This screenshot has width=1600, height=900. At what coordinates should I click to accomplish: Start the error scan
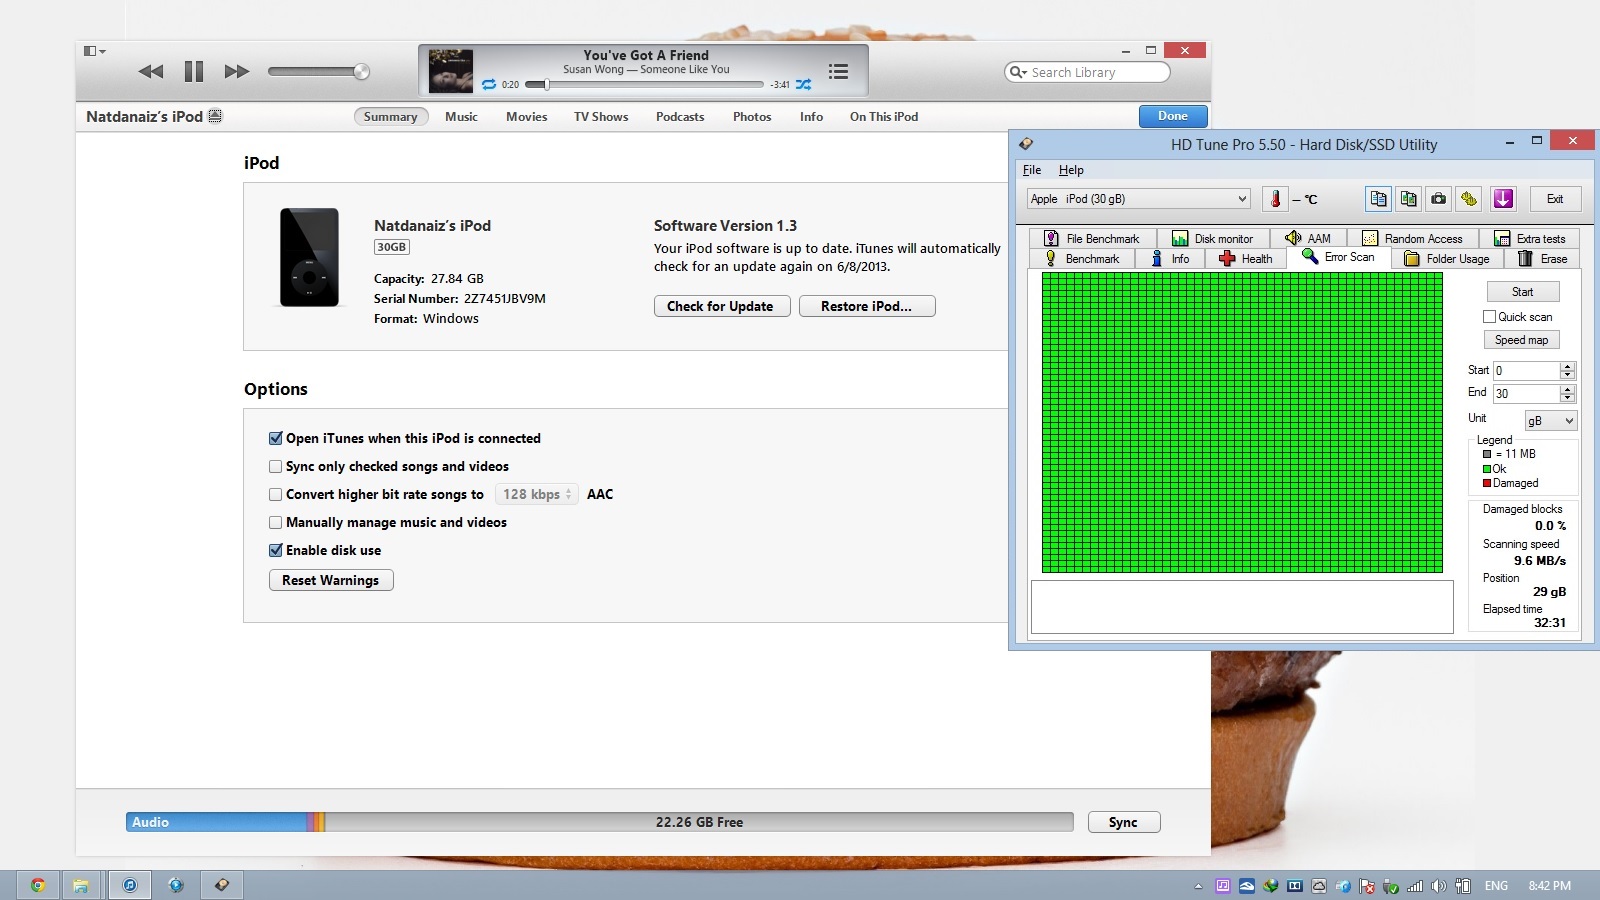pyautogui.click(x=1522, y=292)
